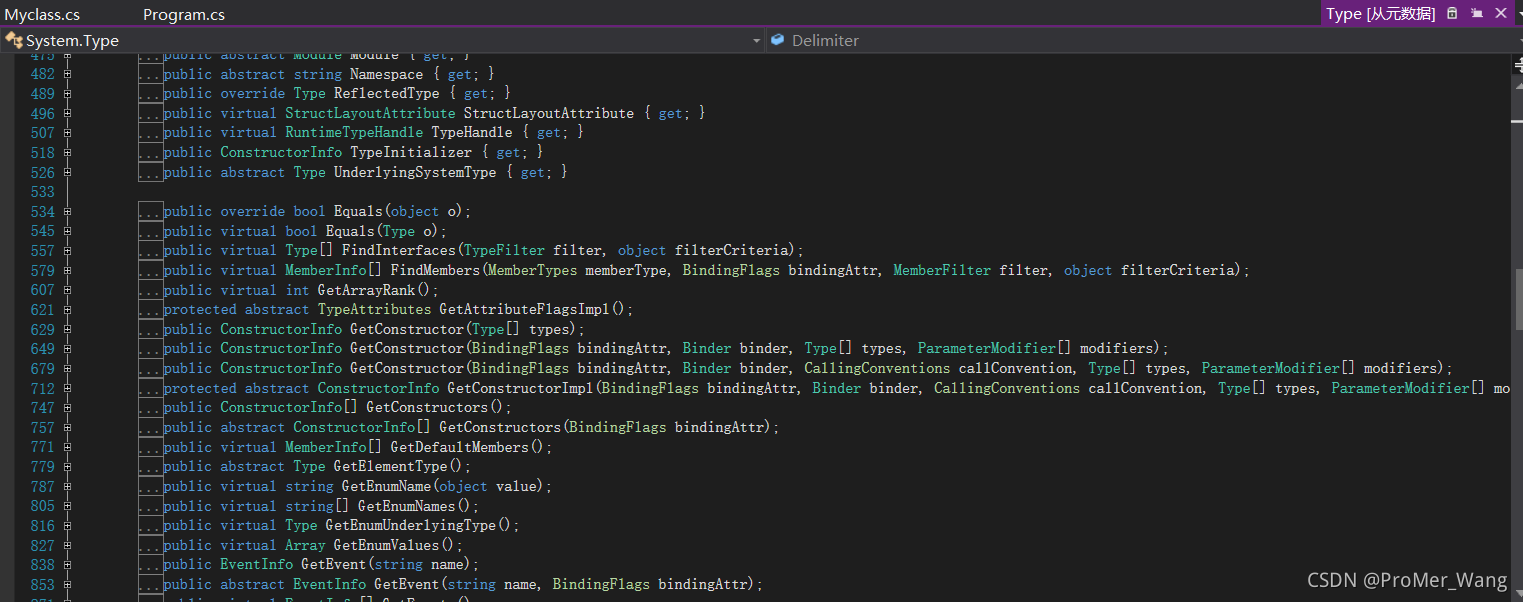Expand outlining node at line 838

(67, 564)
